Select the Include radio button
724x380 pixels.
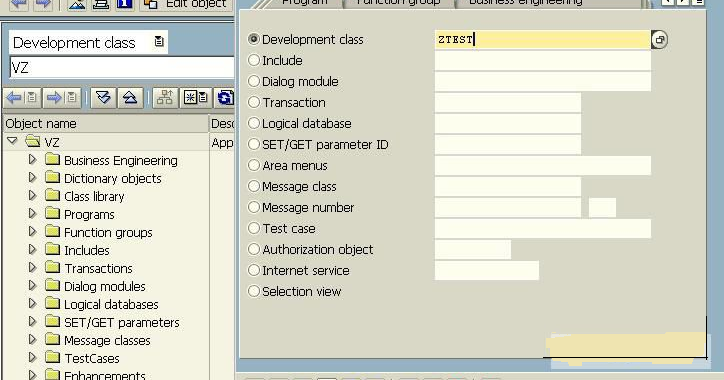click(254, 60)
